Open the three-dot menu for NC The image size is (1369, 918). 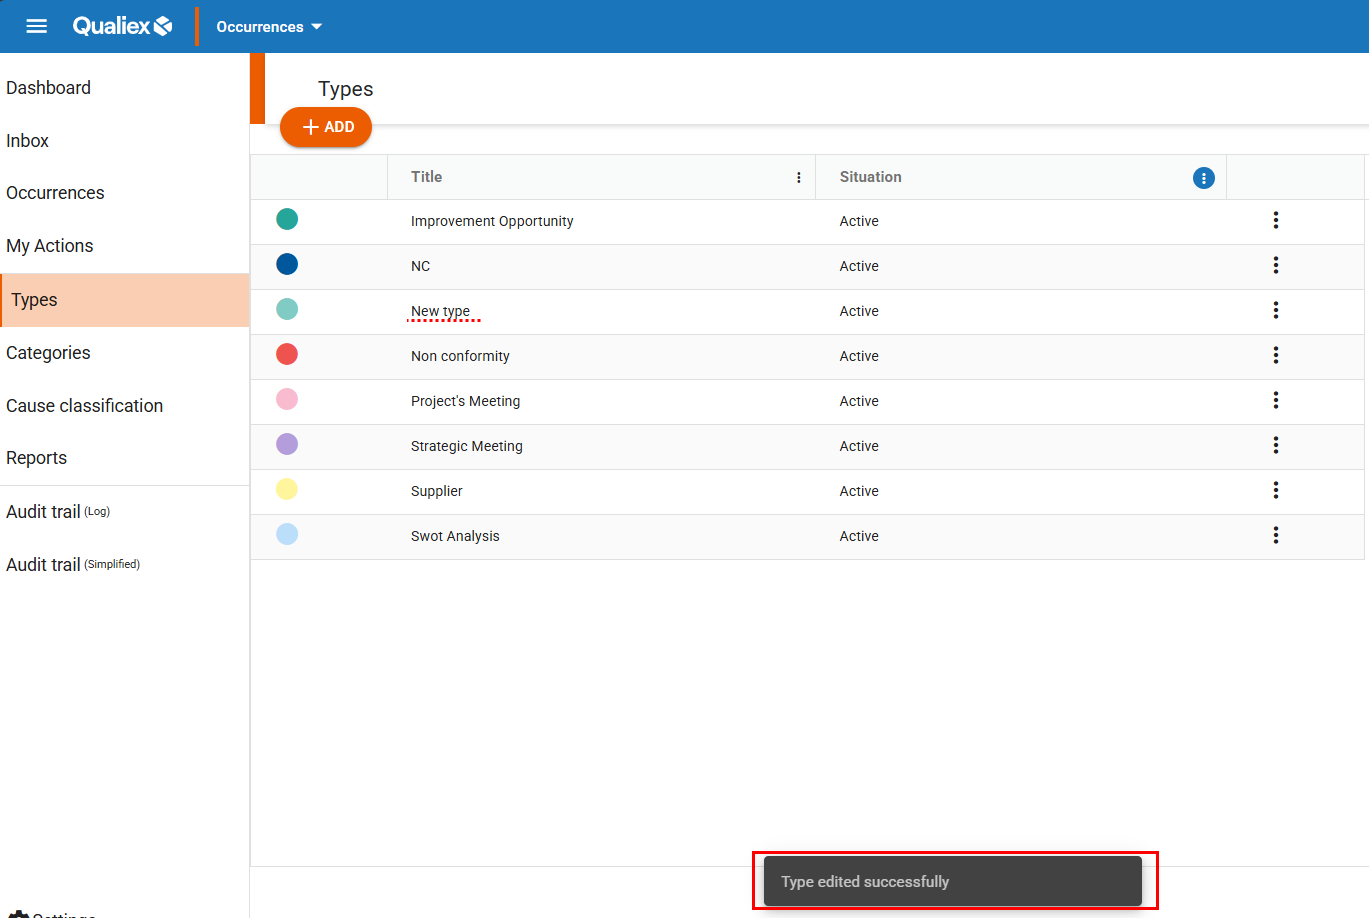[x=1275, y=265]
